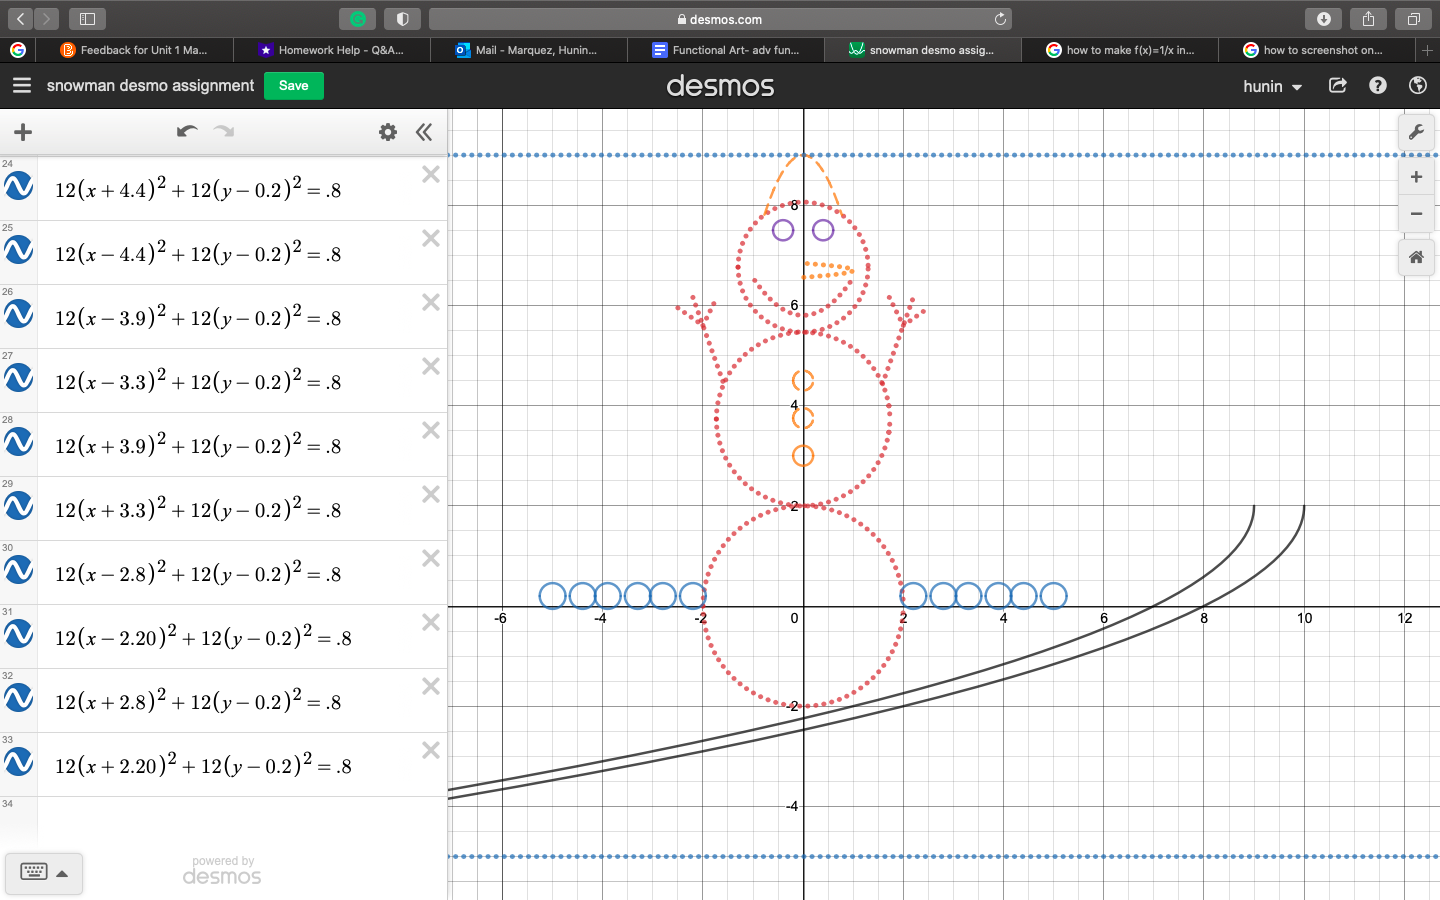Focus the desmos.com address bar

(x=720, y=19)
